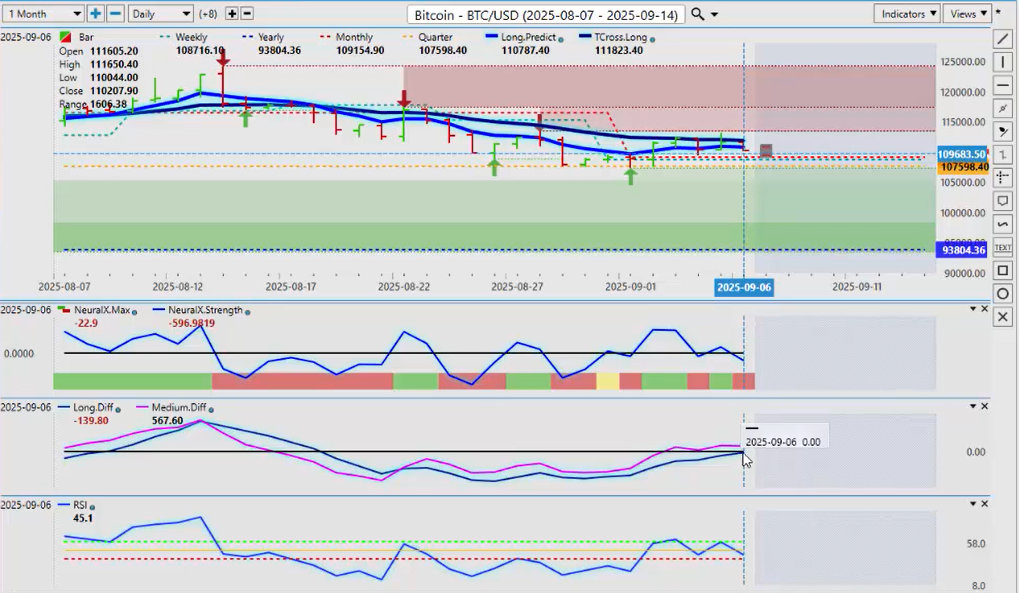Screen dimensions: 1019x593
Task: Open the 1 Month range dropdown
Action: click(x=42, y=14)
